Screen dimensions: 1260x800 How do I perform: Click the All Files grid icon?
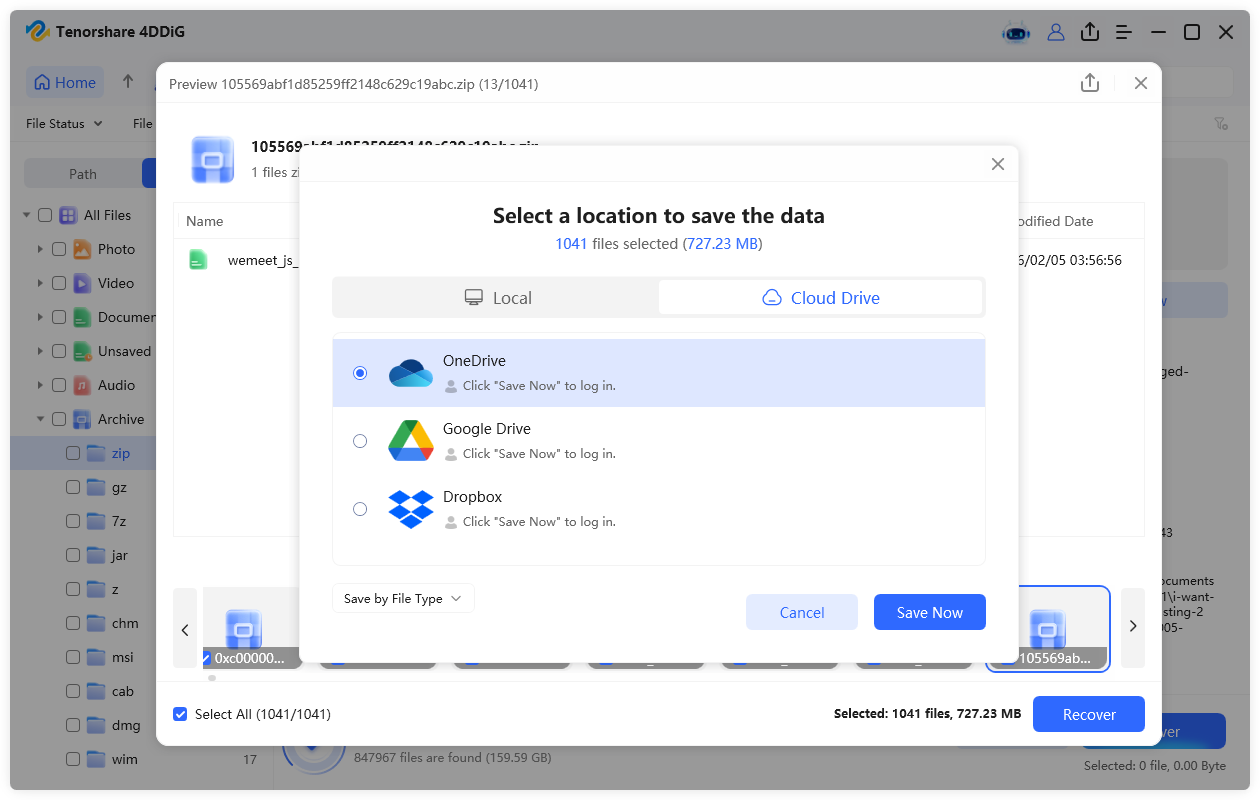[x=68, y=215]
